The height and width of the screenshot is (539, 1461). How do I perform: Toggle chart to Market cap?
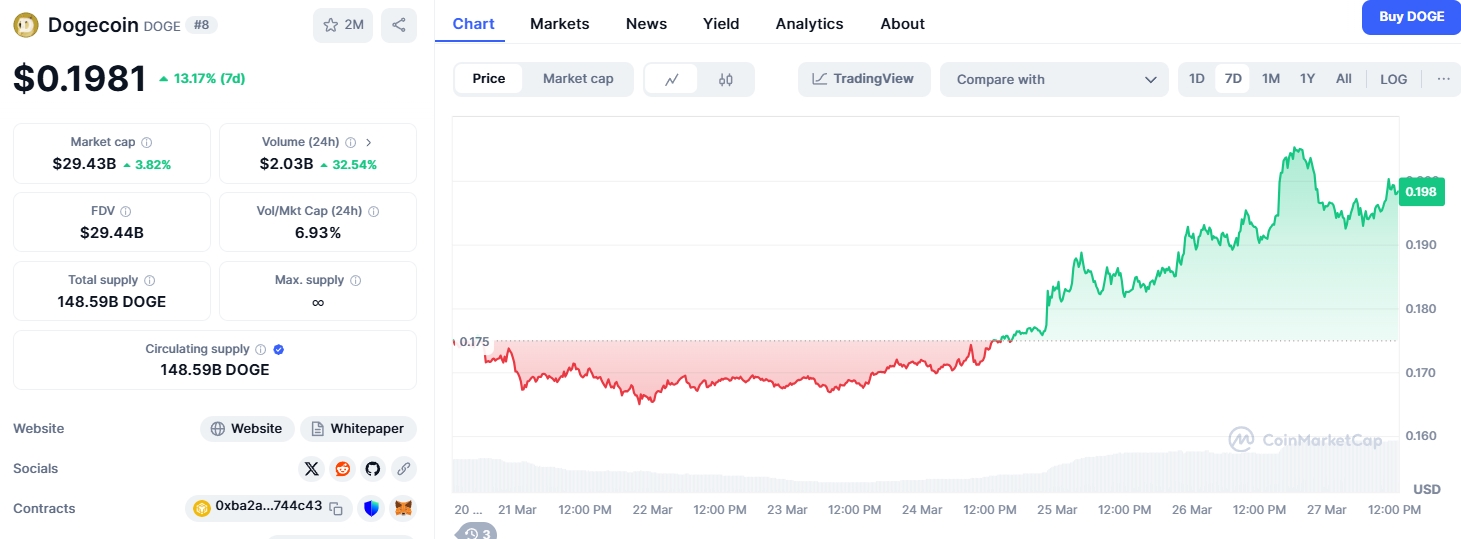click(578, 79)
